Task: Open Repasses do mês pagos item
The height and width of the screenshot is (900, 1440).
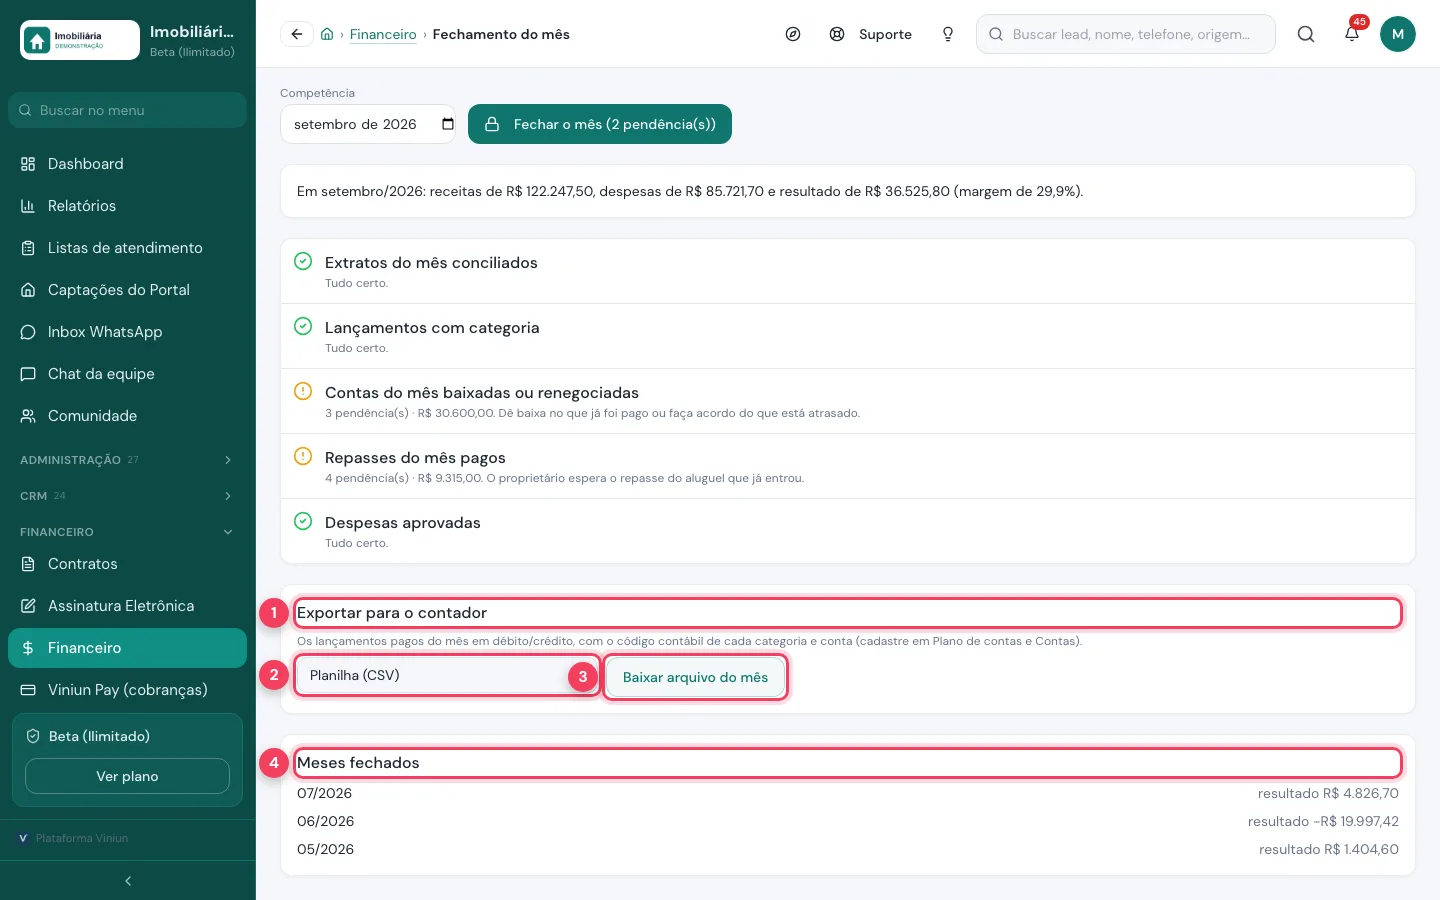Action: coord(848,466)
